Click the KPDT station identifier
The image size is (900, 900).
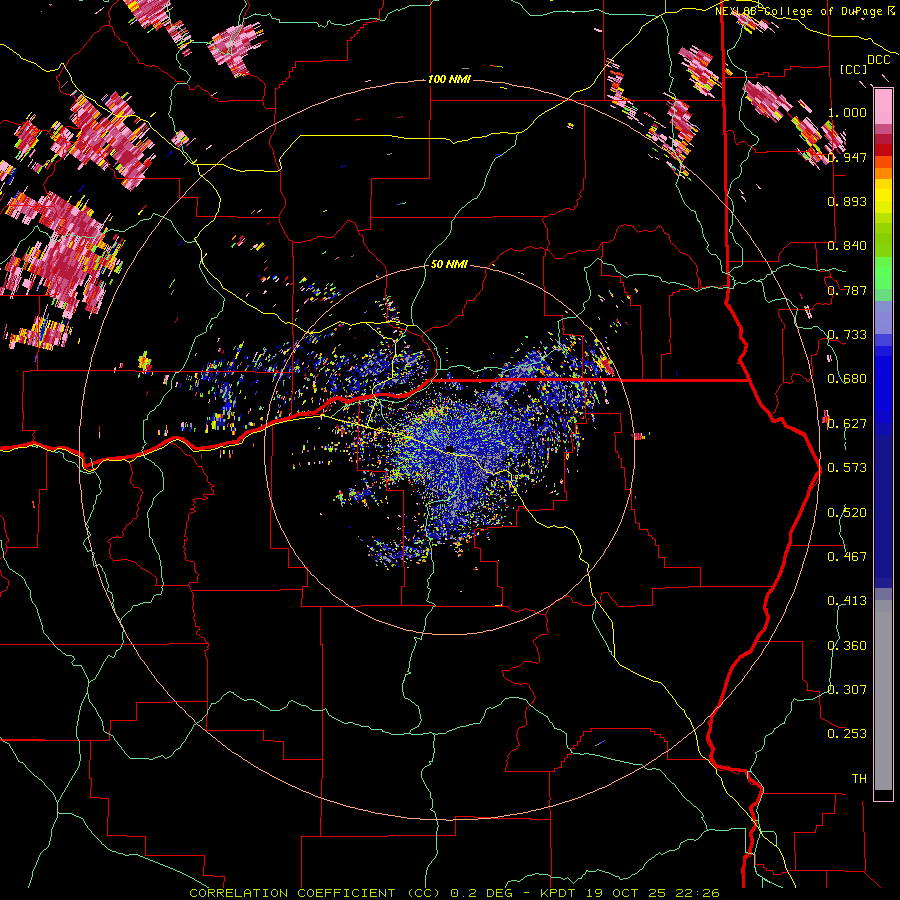coord(558,893)
